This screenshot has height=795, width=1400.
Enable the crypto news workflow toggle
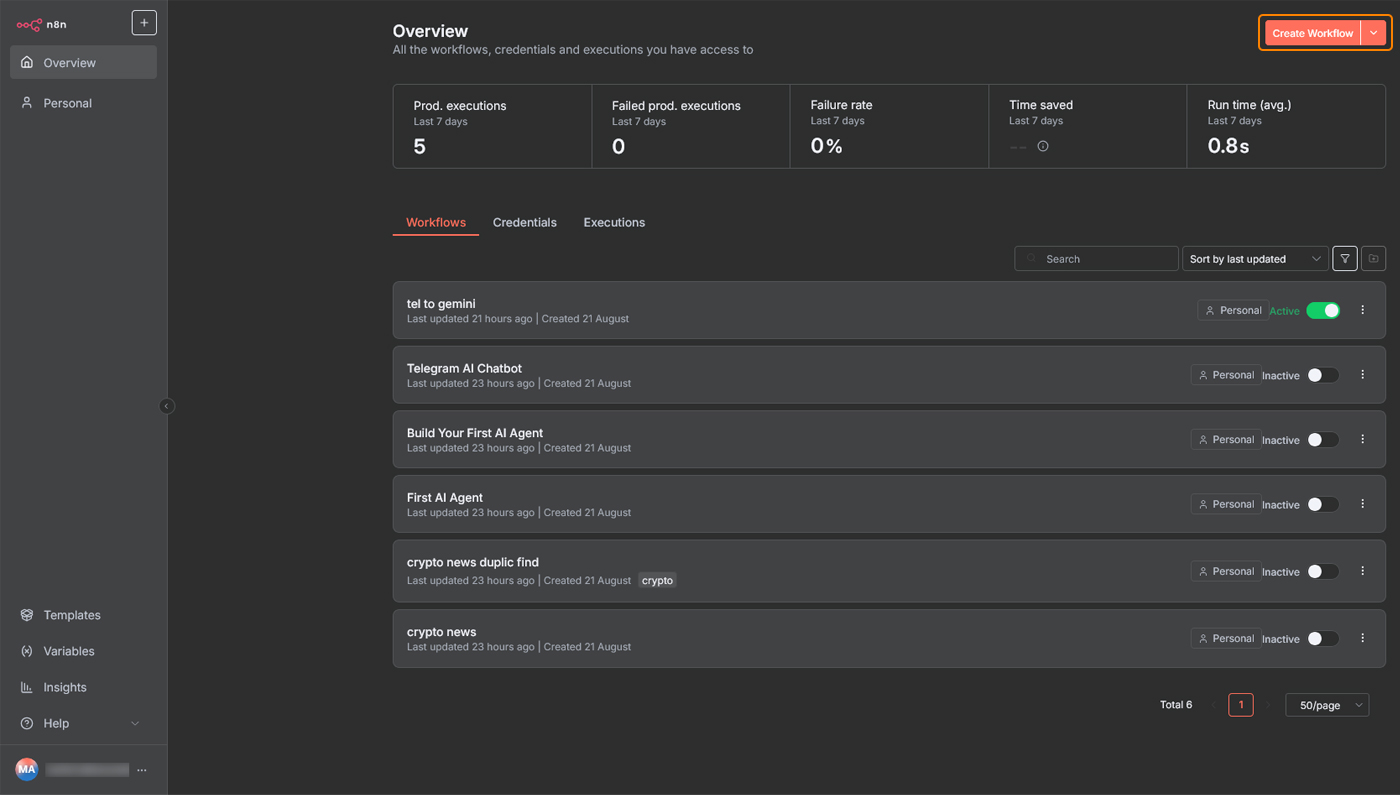click(x=1322, y=638)
